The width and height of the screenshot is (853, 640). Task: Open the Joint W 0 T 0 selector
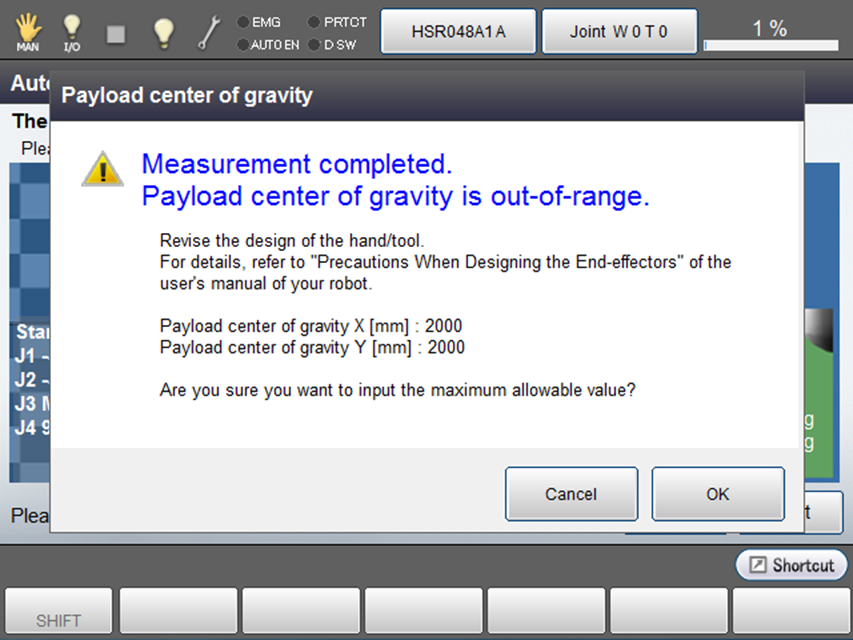pyautogui.click(x=618, y=32)
